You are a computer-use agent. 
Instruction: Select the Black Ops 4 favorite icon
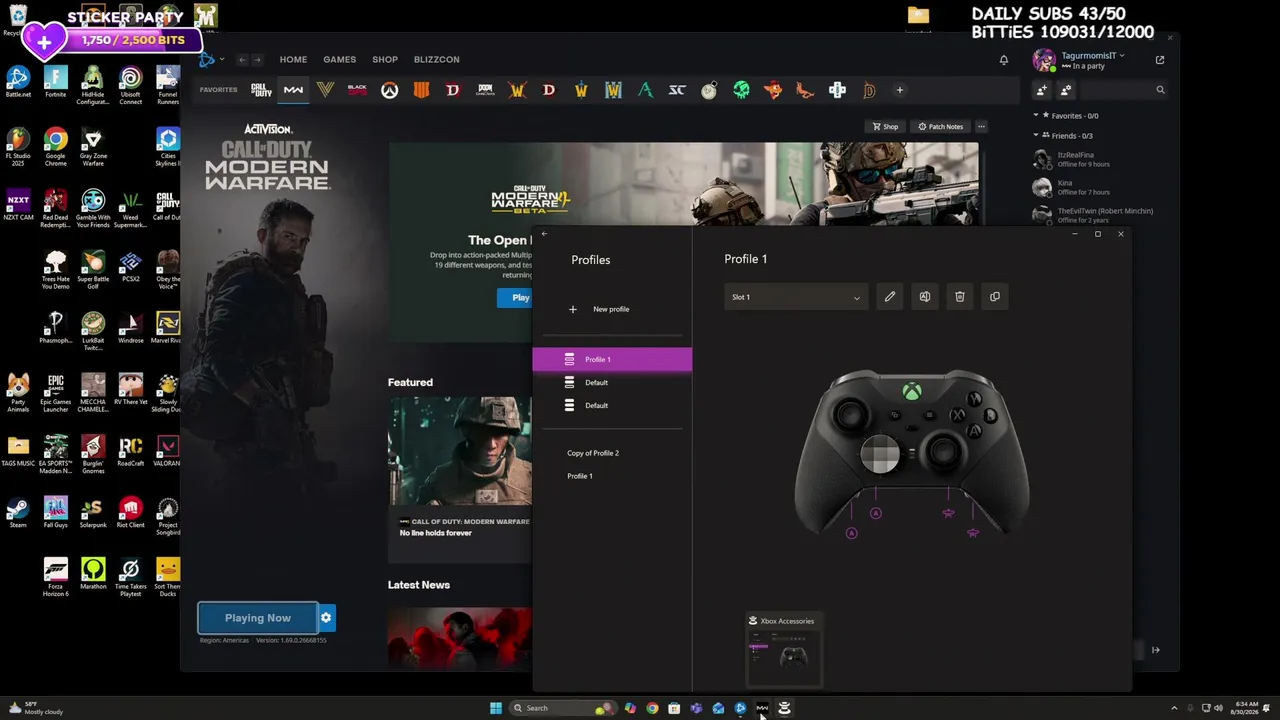pos(421,90)
